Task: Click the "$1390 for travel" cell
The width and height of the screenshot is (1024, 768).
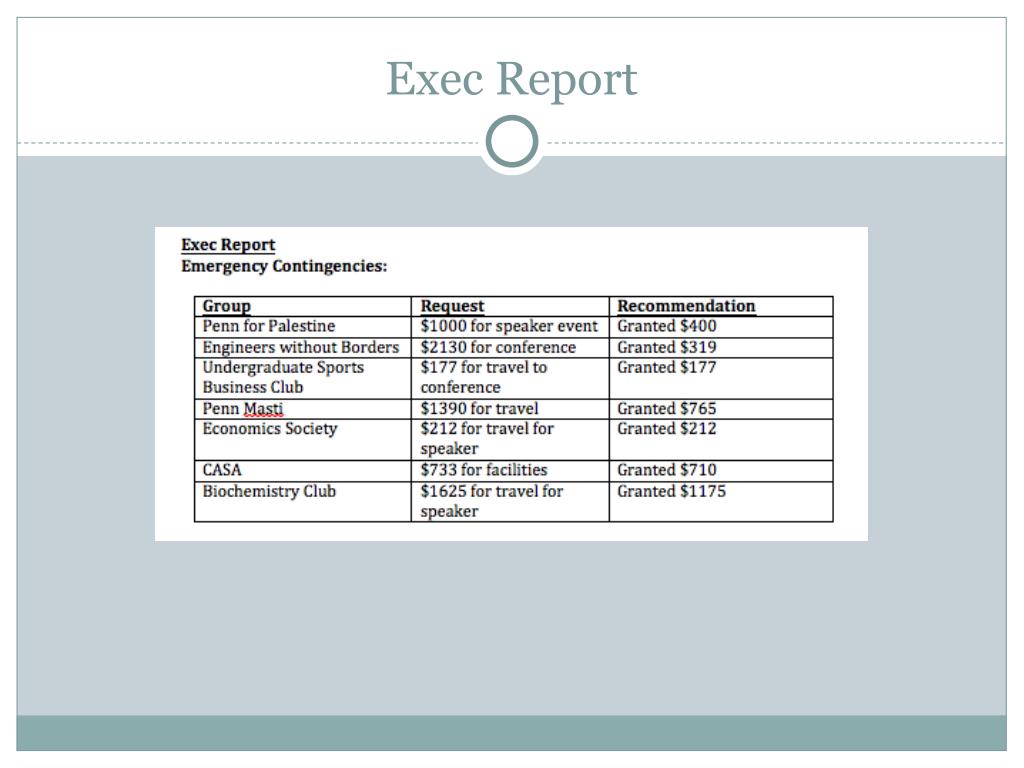Action: point(510,409)
